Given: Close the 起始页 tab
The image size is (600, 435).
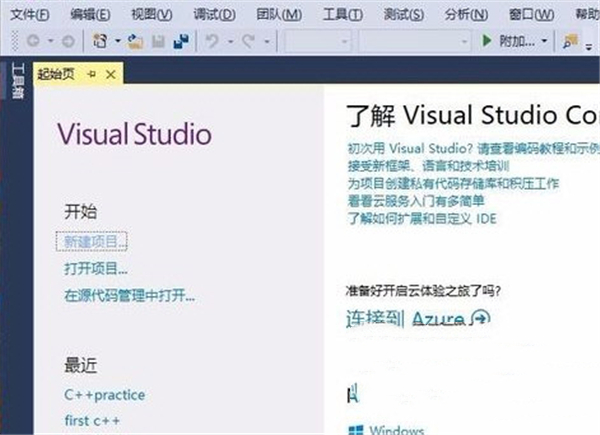Looking at the screenshot, I should 110,74.
